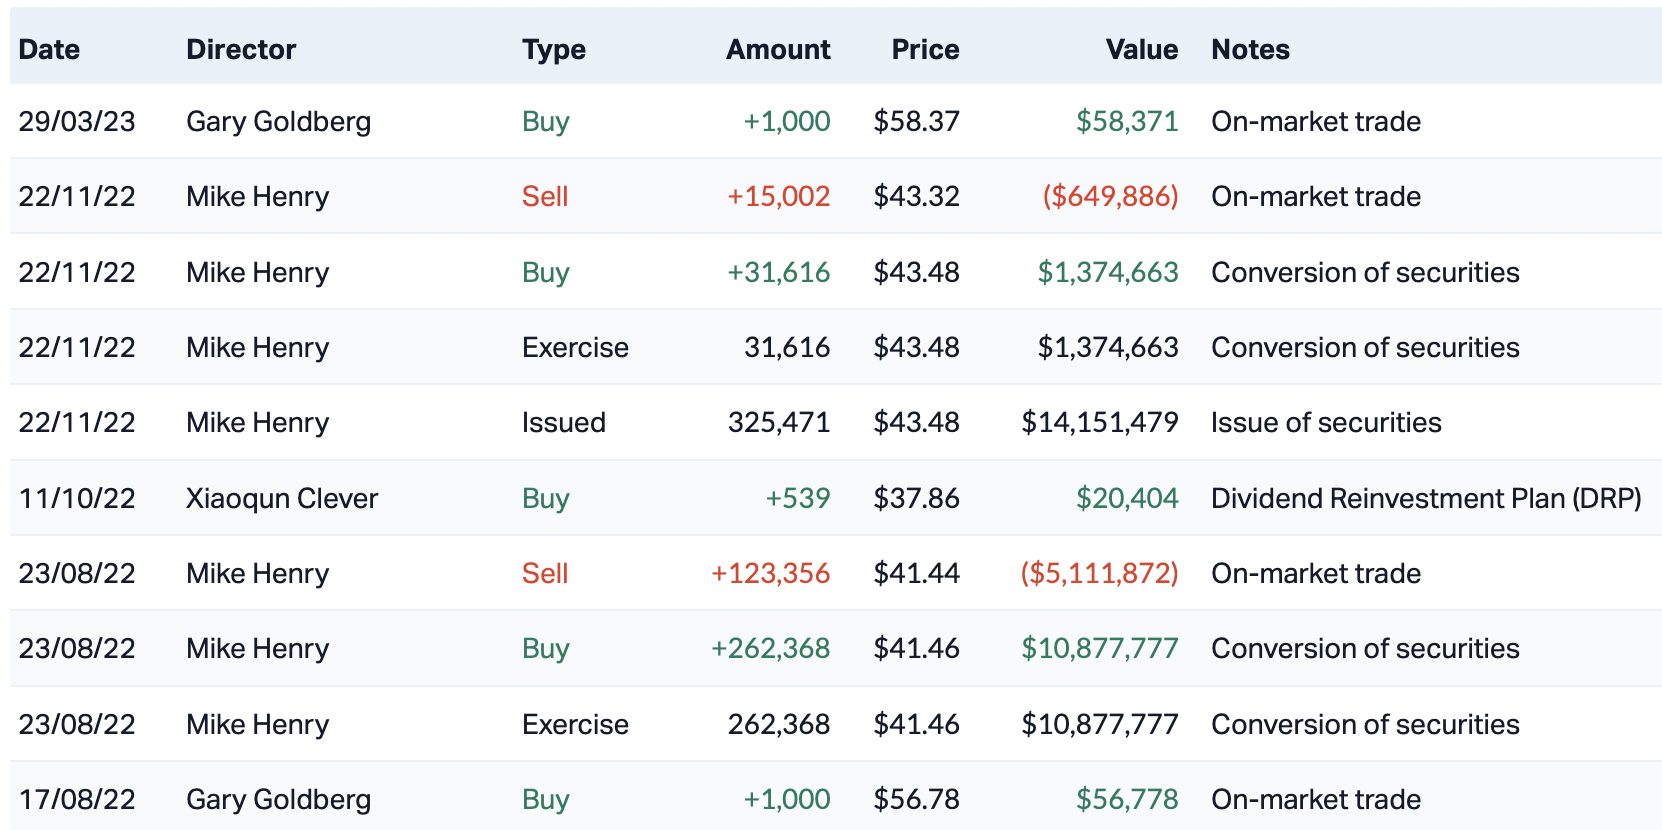Image resolution: width=1662 pixels, height=830 pixels.
Task: Click the Notes column header
Action: click(x=1250, y=49)
